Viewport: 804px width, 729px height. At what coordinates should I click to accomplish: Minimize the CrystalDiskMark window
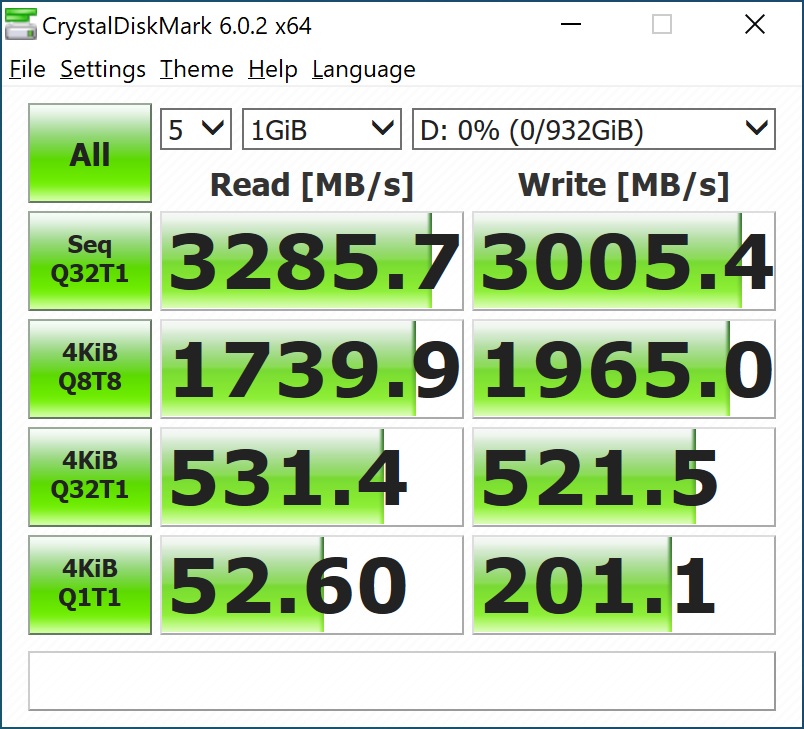tap(571, 25)
